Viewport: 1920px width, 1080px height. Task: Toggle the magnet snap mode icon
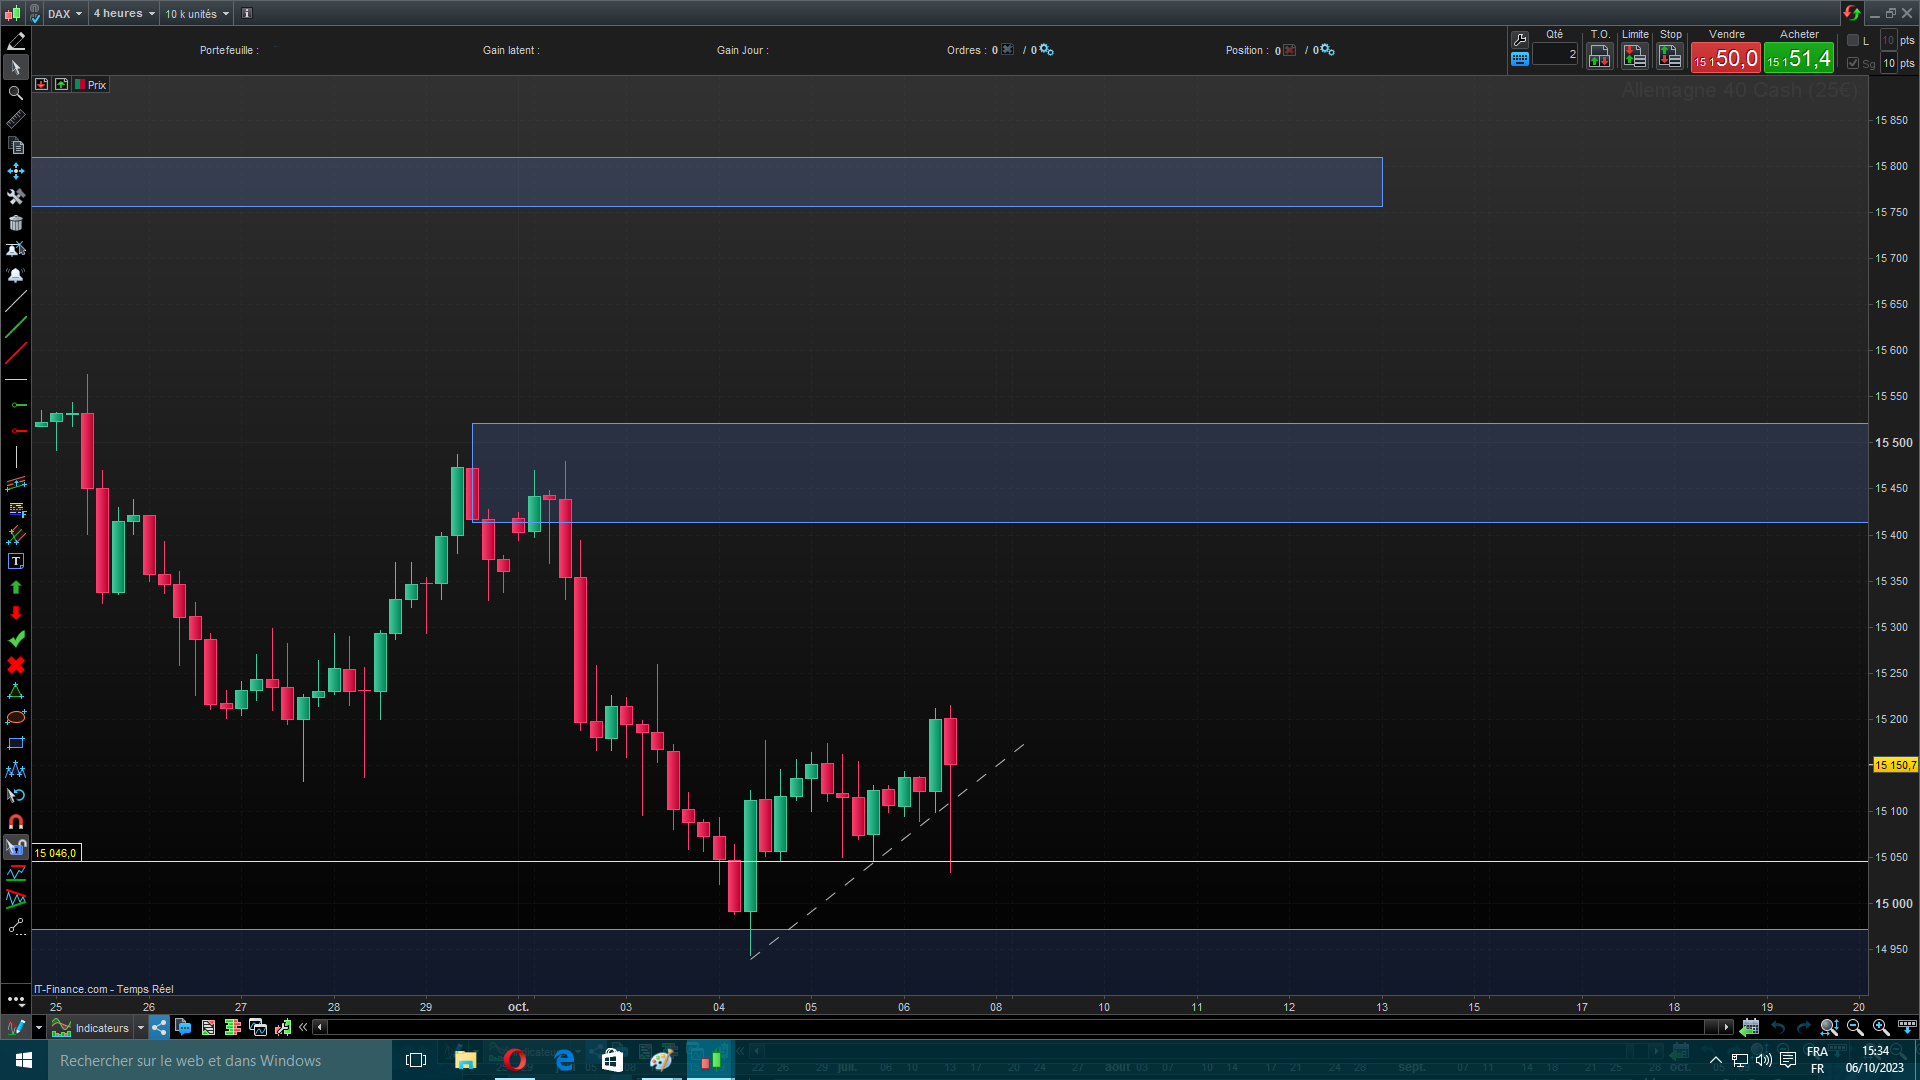[16, 821]
